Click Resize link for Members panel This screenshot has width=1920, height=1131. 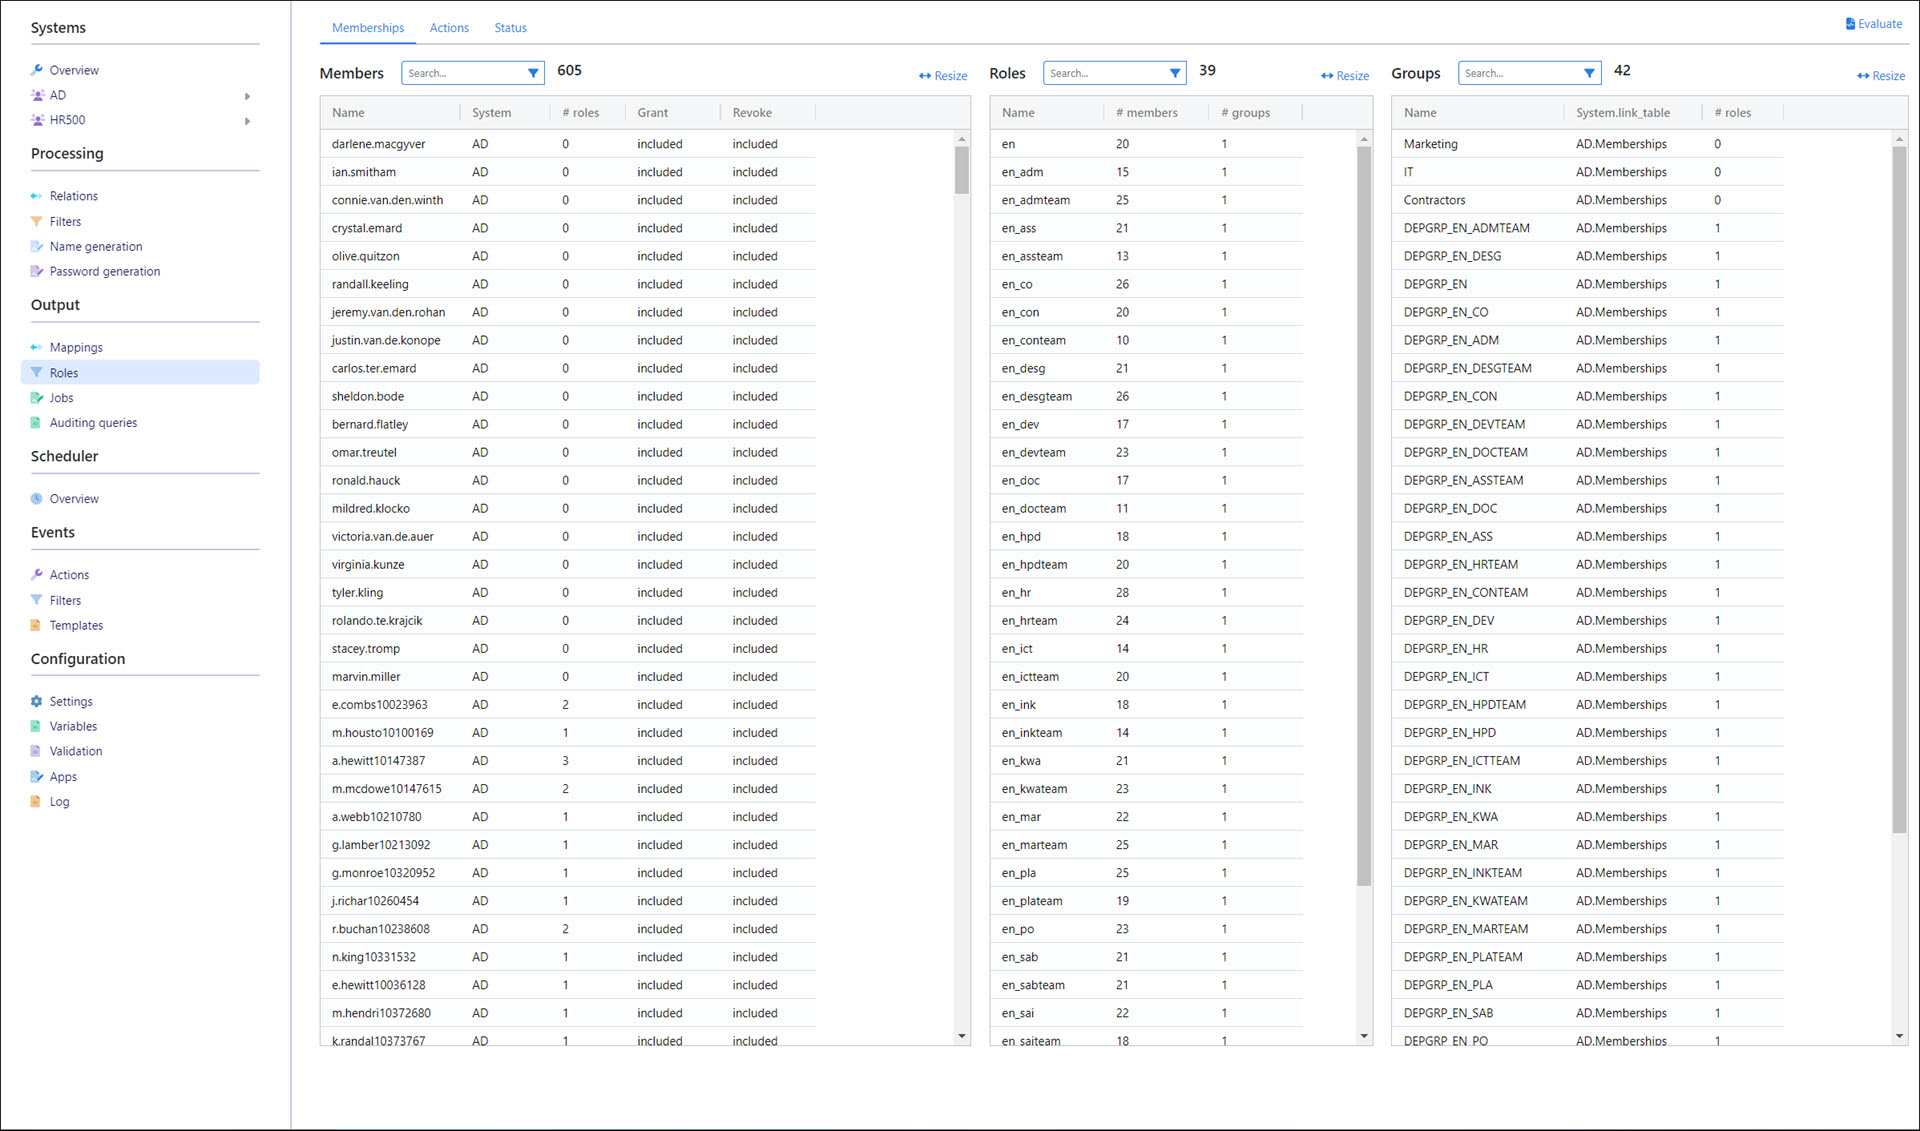(x=943, y=76)
